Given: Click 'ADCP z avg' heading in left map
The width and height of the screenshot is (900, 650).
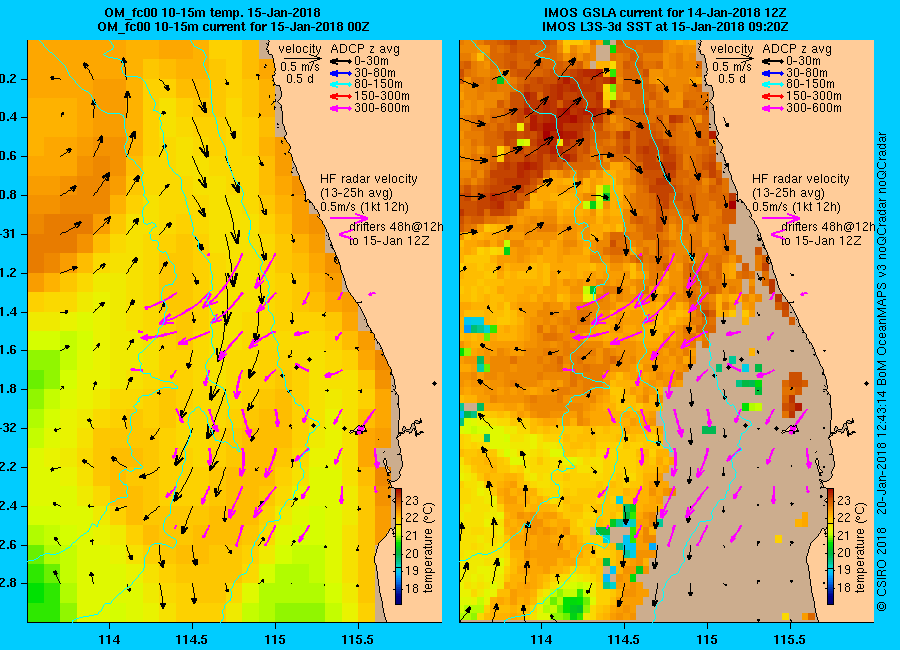Looking at the screenshot, I should (365, 49).
